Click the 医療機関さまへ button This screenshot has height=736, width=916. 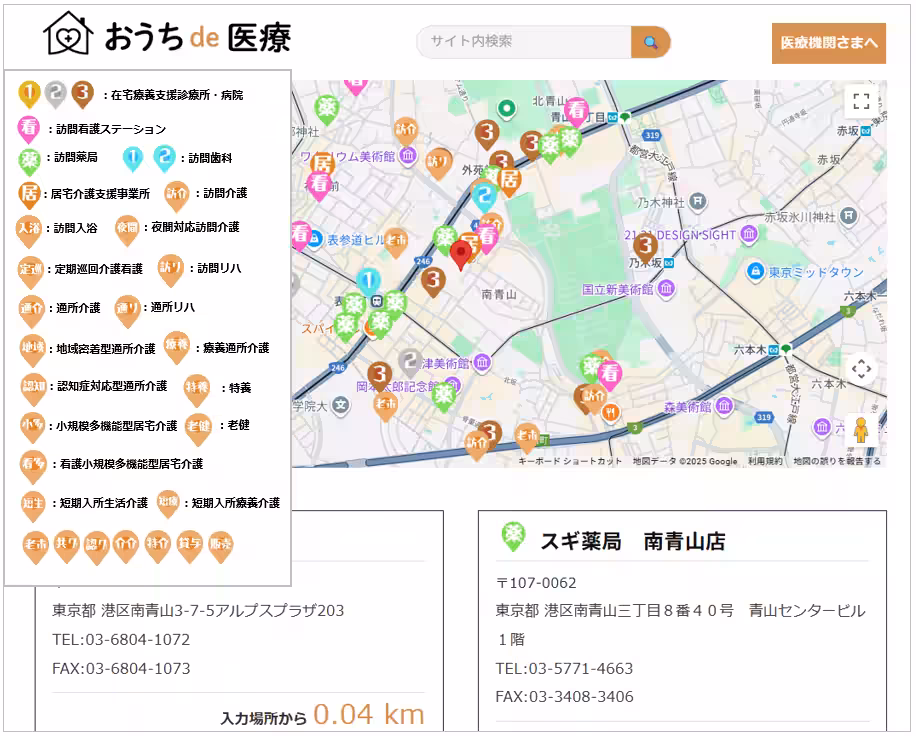(x=829, y=43)
